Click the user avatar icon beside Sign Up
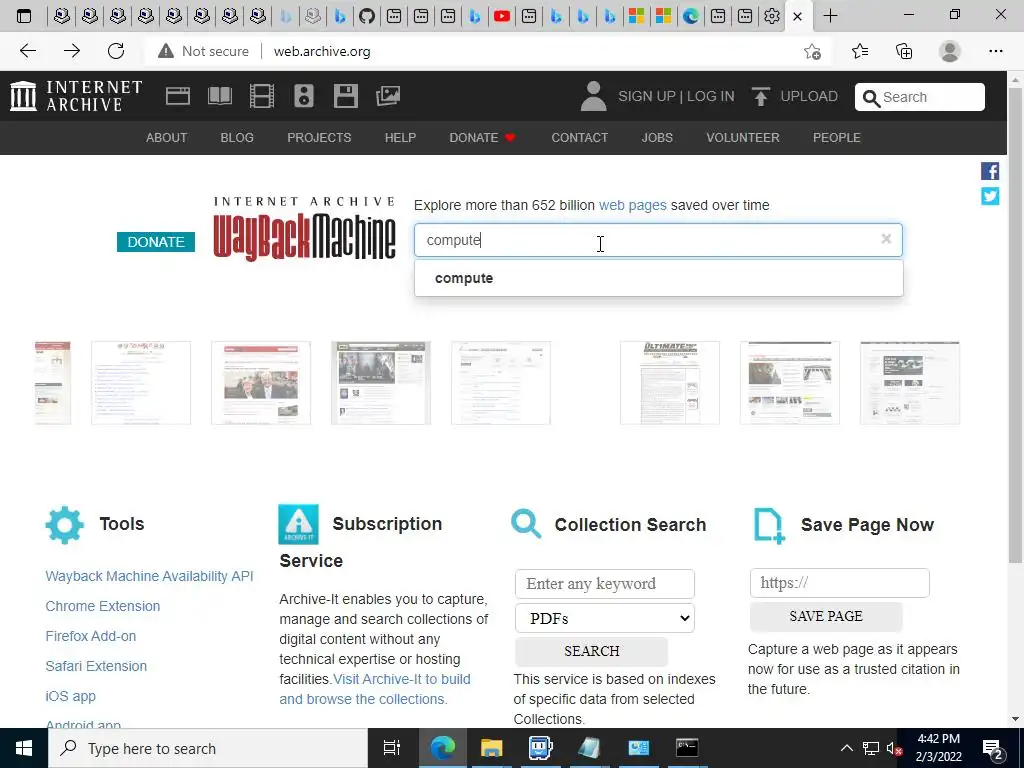 pyautogui.click(x=593, y=96)
